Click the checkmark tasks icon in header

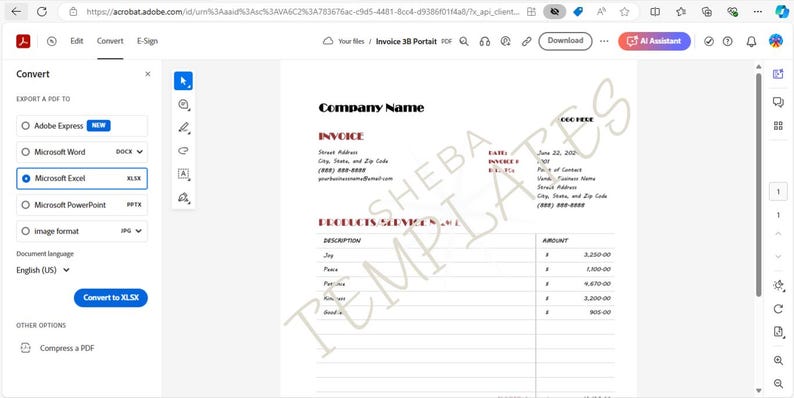[709, 42]
